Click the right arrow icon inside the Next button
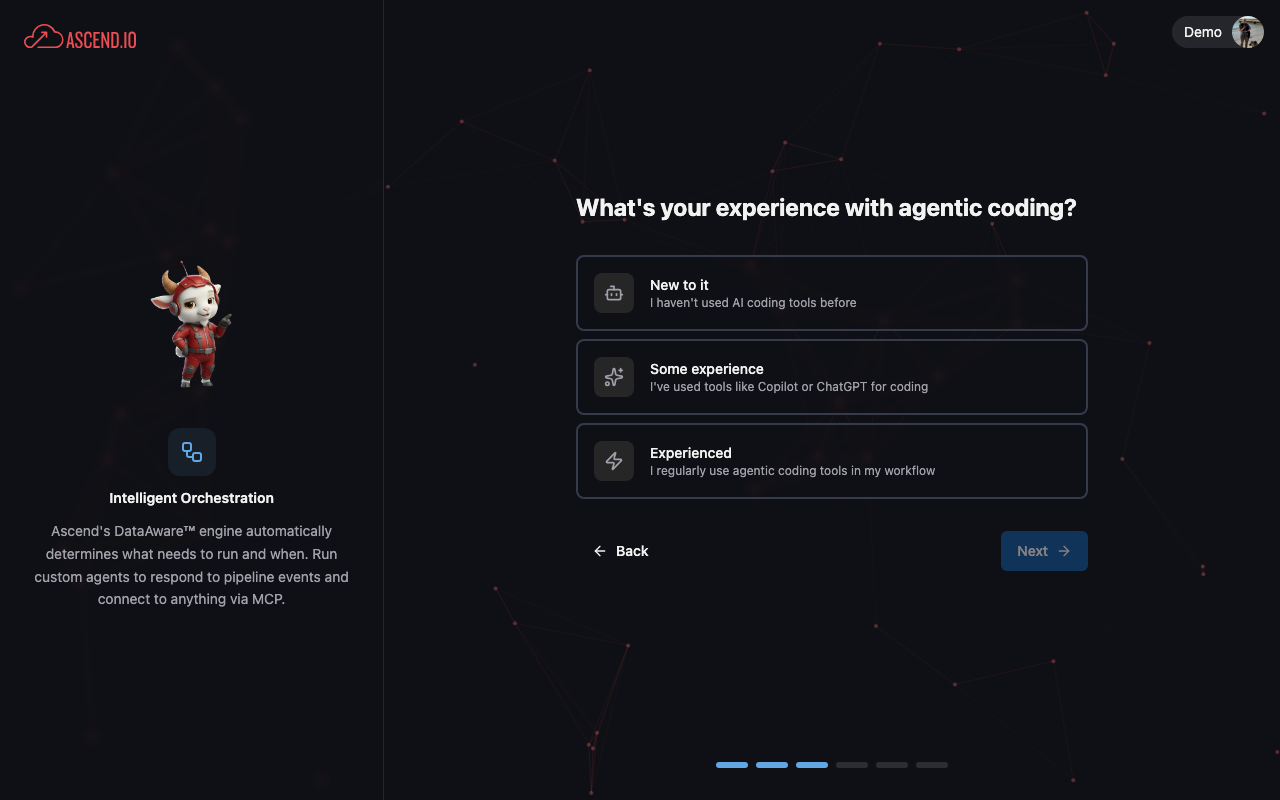The image size is (1280, 800). 1063,550
